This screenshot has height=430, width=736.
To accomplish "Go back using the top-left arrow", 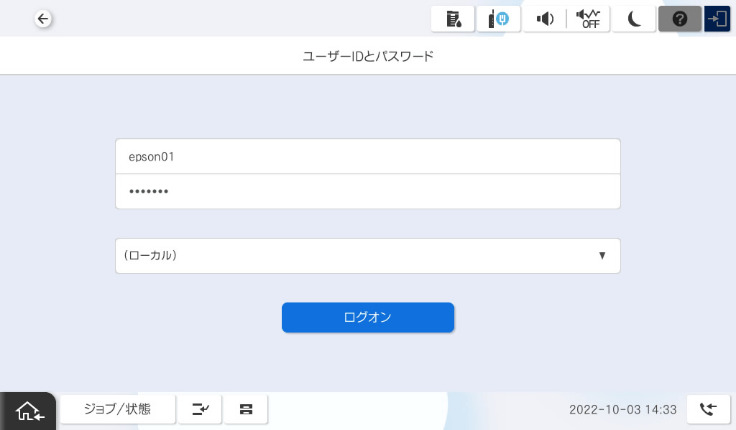I will [43, 19].
